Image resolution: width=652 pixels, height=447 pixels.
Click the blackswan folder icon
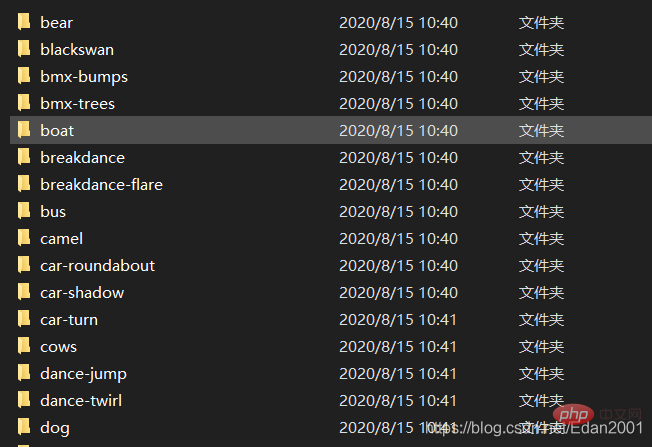click(24, 49)
